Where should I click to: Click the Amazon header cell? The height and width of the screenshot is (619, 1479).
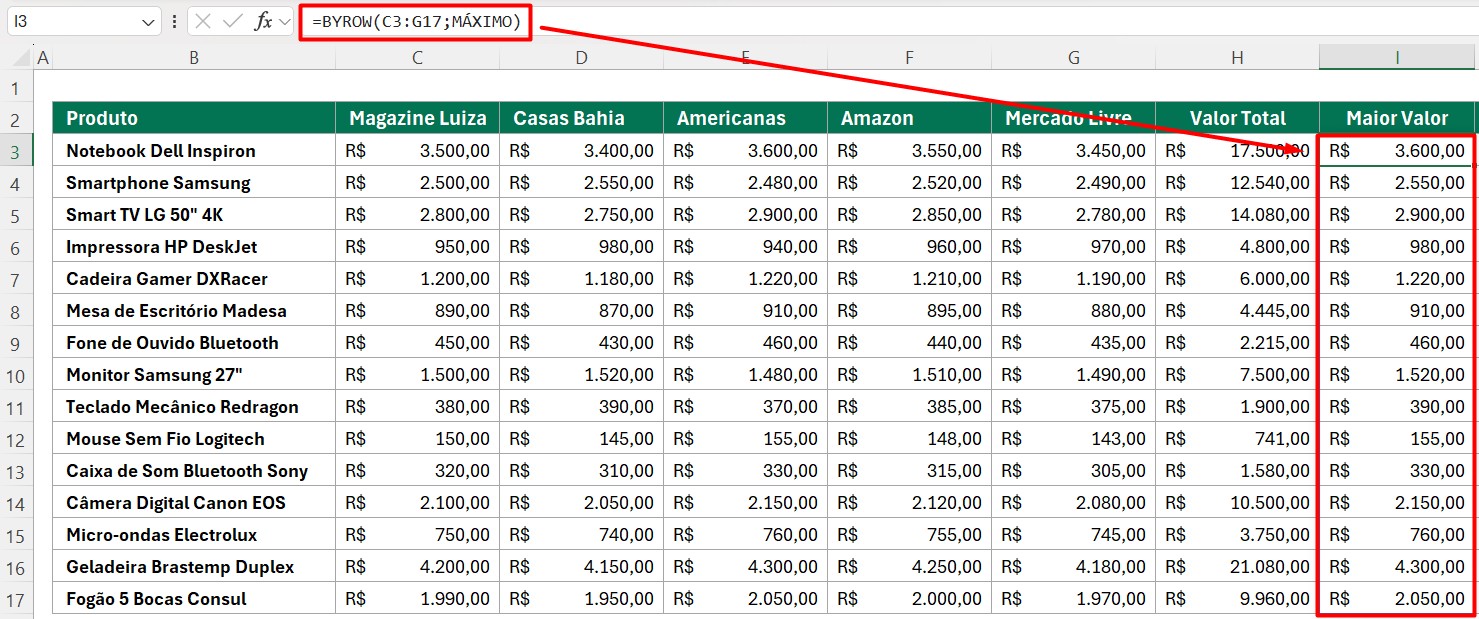point(909,118)
